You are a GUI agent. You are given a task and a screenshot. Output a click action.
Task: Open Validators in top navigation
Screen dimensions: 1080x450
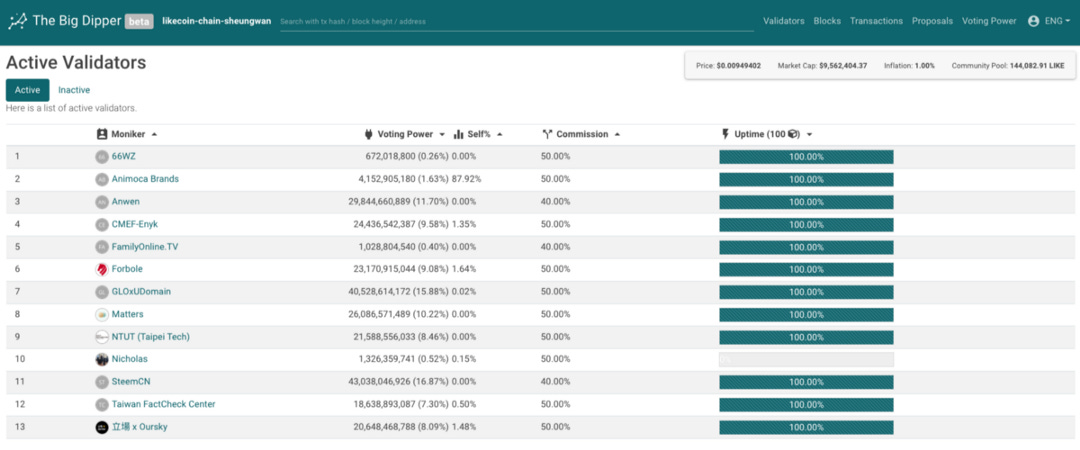[x=784, y=21]
